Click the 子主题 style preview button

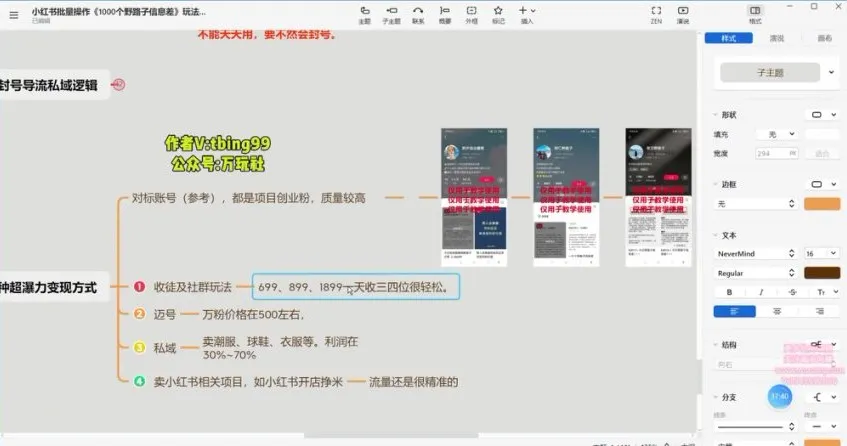click(770, 72)
